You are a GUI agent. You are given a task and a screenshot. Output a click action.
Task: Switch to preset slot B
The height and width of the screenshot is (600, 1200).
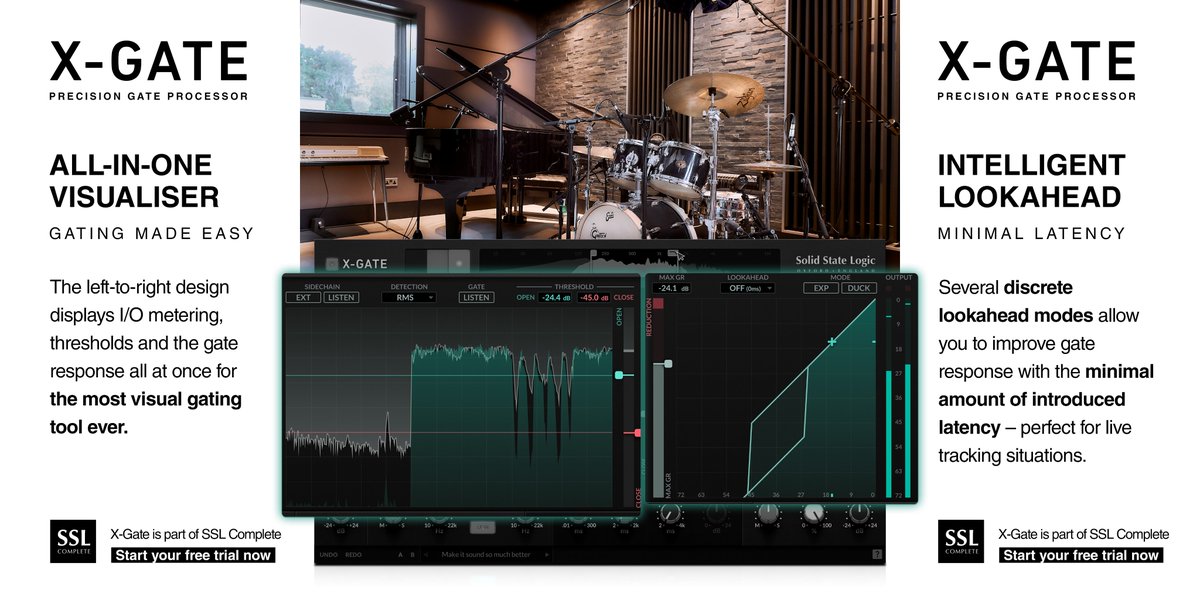pyautogui.click(x=412, y=555)
